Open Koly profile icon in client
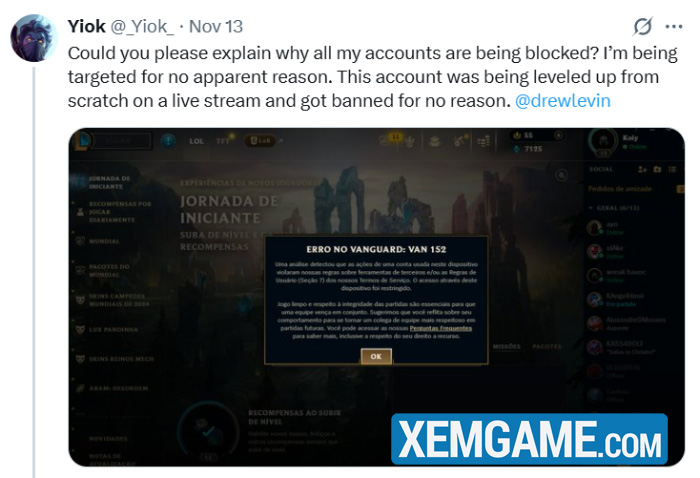Image resolution: width=700 pixels, height=478 pixels. pyautogui.click(x=603, y=141)
